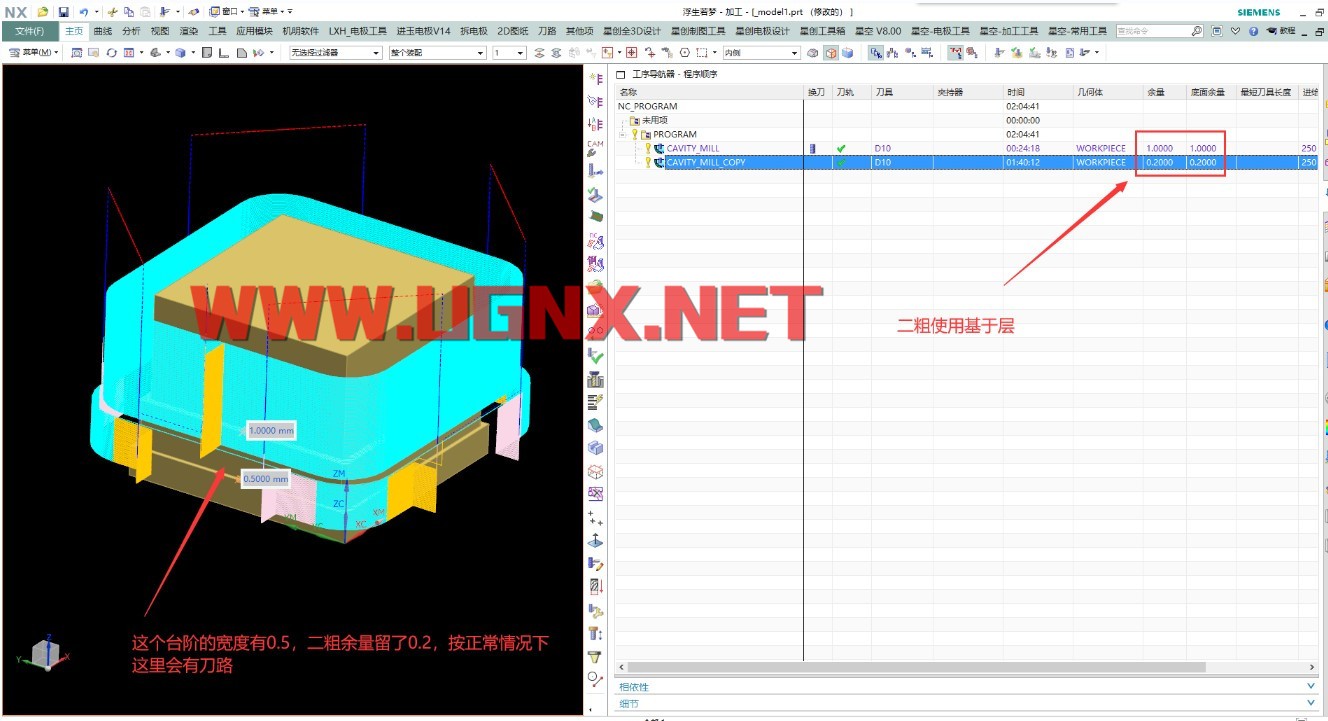Click the horizontal scrollbar of operation navigator
The image size is (1328, 721).
[917, 667]
